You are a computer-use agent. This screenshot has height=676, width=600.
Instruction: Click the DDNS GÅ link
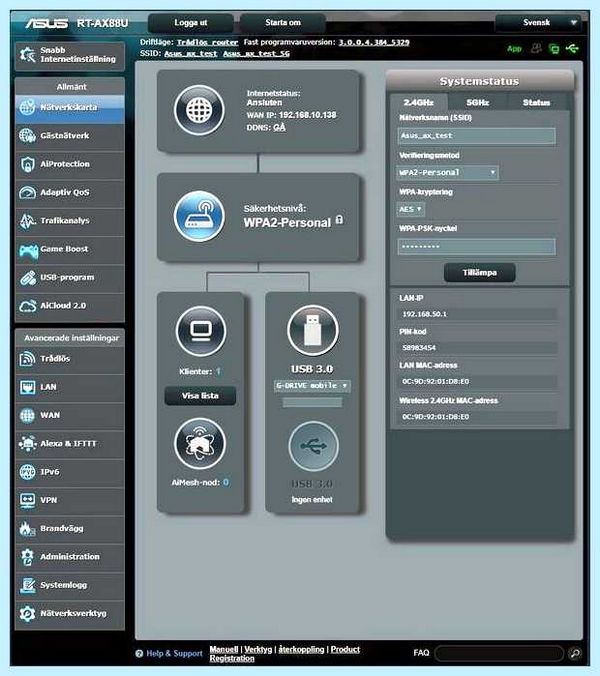click(x=279, y=127)
